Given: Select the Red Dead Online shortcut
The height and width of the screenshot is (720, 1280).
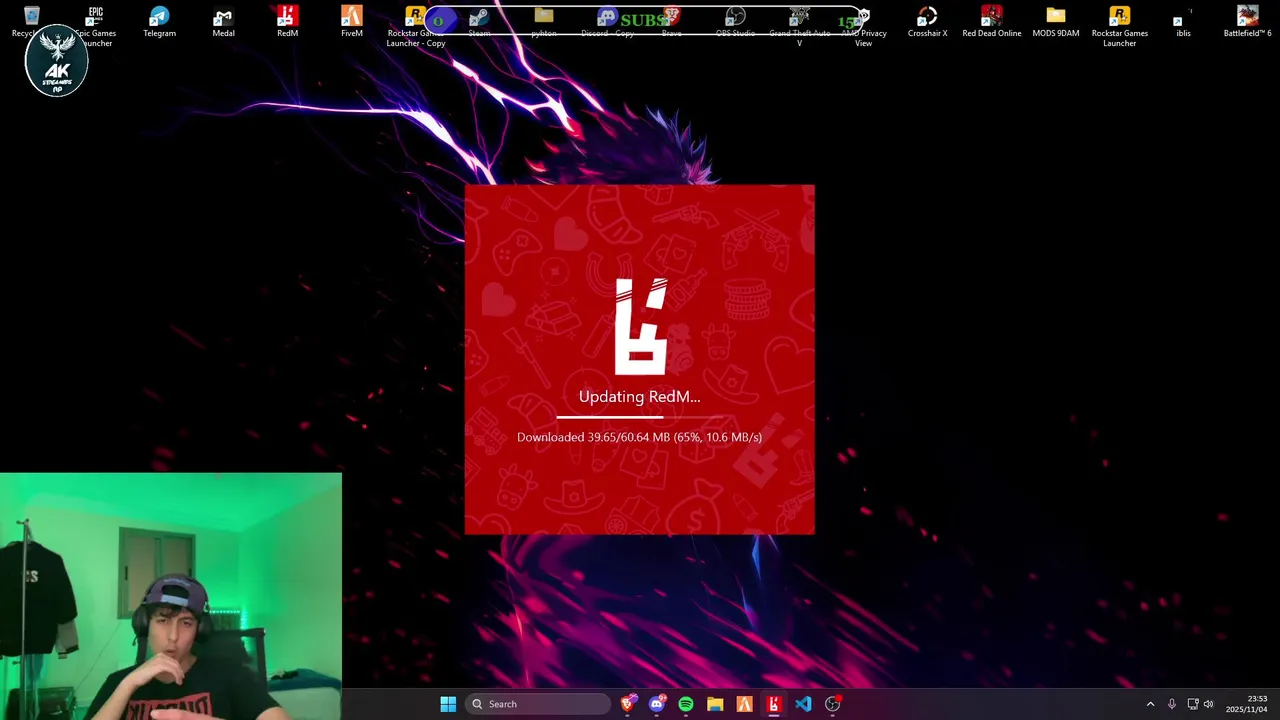Looking at the screenshot, I should [991, 22].
